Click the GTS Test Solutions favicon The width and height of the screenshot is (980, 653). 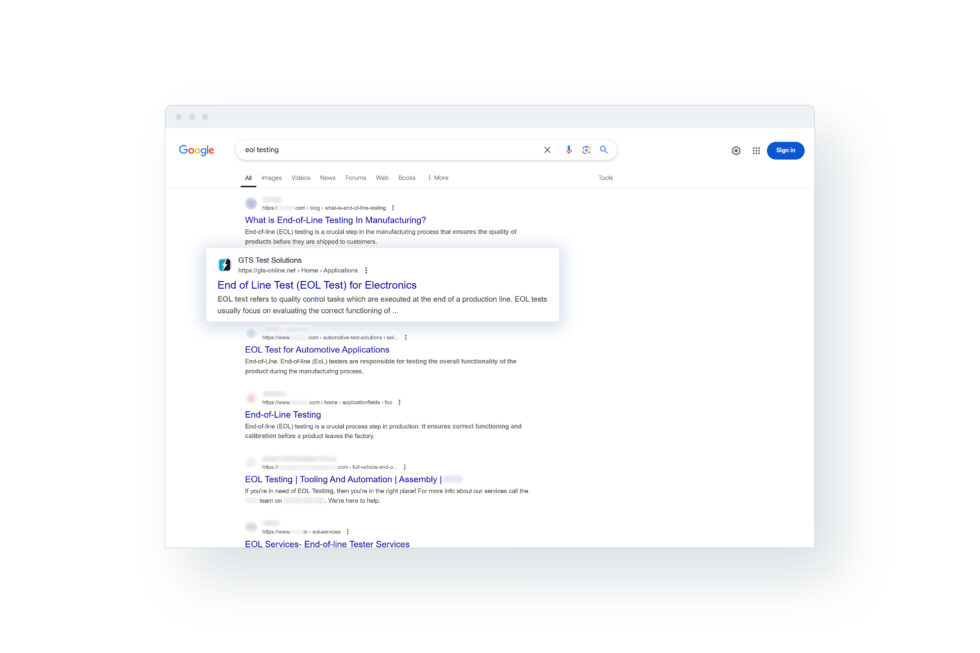tap(224, 265)
